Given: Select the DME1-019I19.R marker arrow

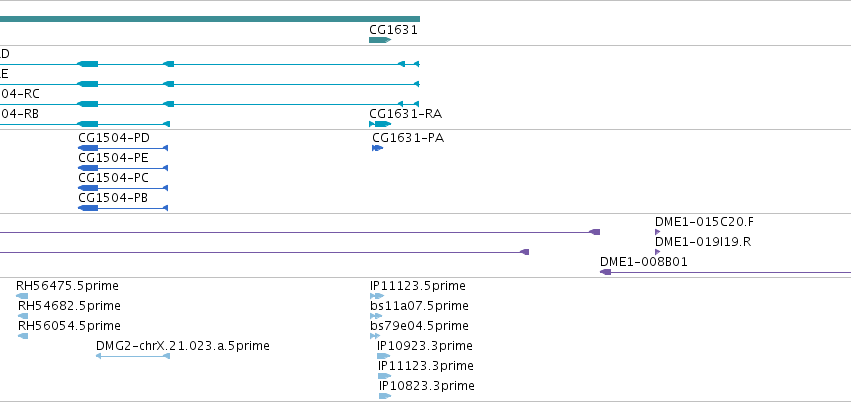Looking at the screenshot, I should [x=658, y=252].
